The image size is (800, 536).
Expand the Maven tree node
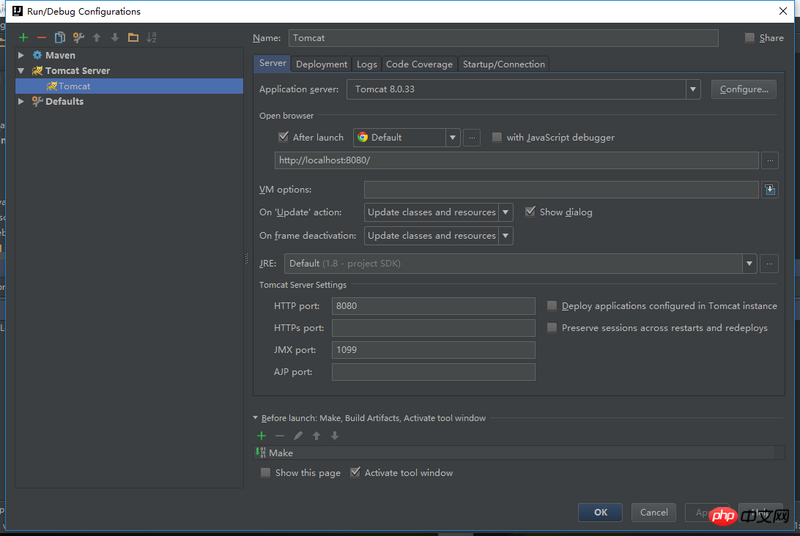click(x=21, y=55)
